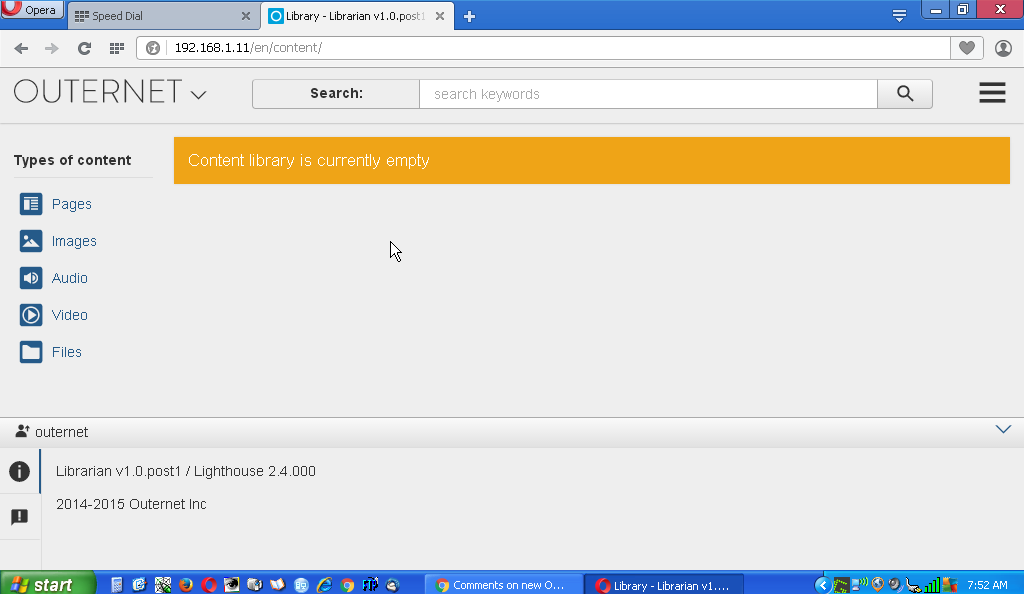Open the hamburger menu icon
This screenshot has width=1024, height=594.
tap(991, 93)
